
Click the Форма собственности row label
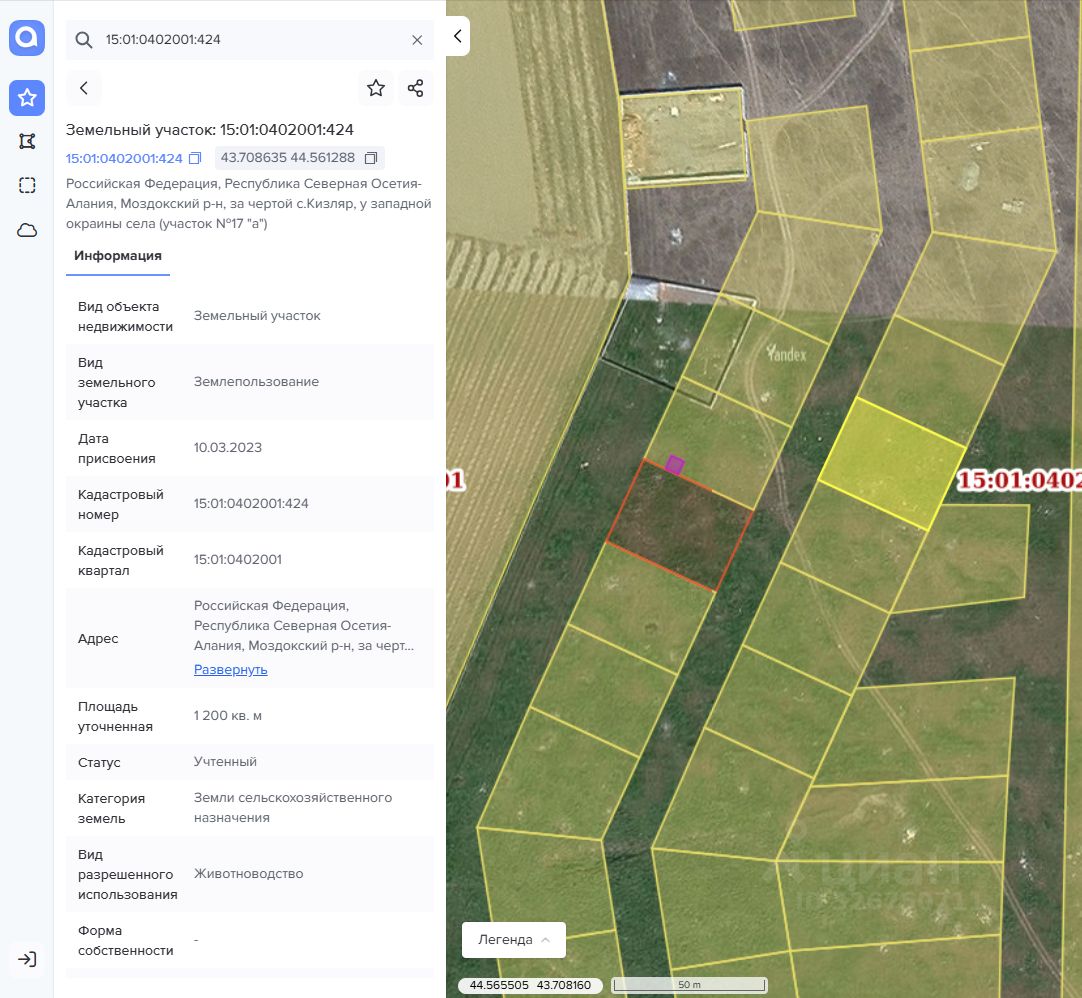click(126, 941)
